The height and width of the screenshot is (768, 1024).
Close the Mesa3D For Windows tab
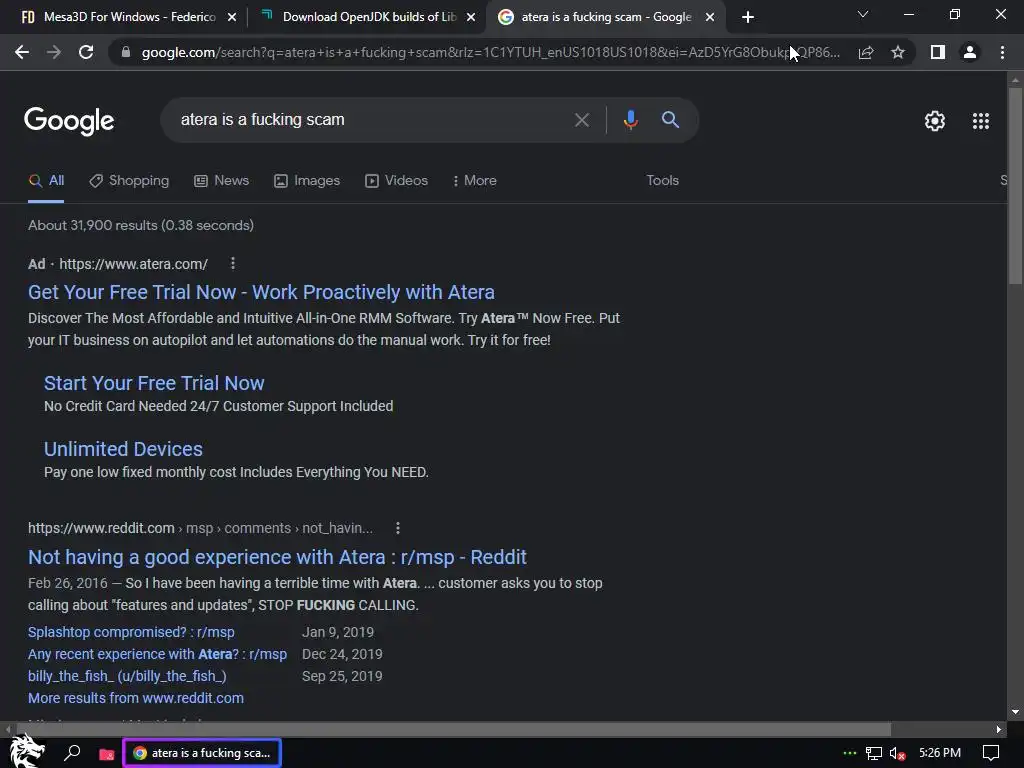232,17
